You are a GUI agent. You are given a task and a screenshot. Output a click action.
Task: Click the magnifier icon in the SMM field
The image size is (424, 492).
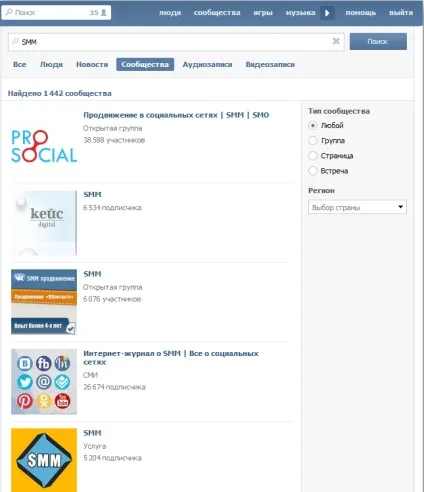(15, 41)
